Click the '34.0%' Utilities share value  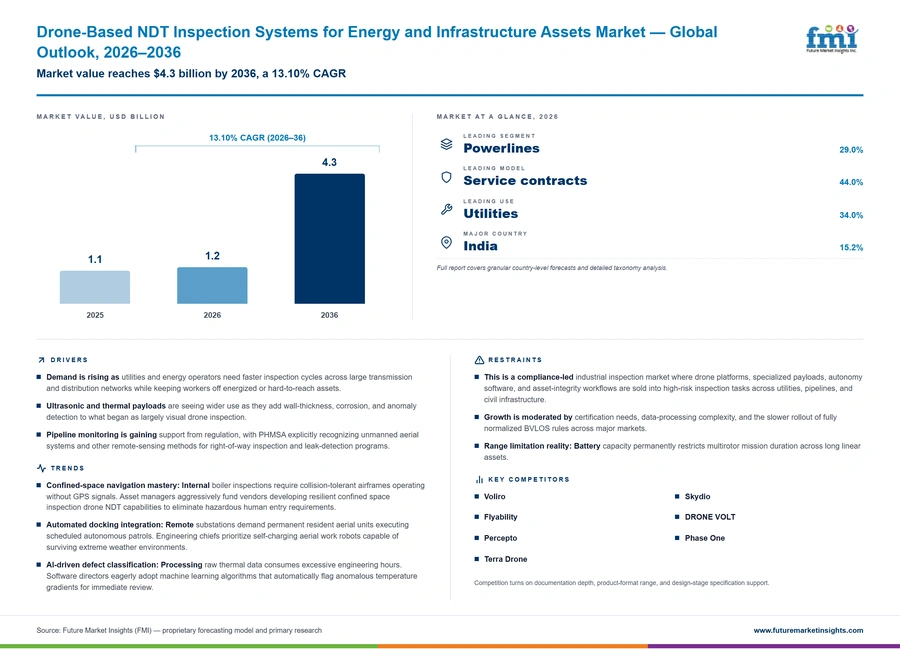(851, 215)
